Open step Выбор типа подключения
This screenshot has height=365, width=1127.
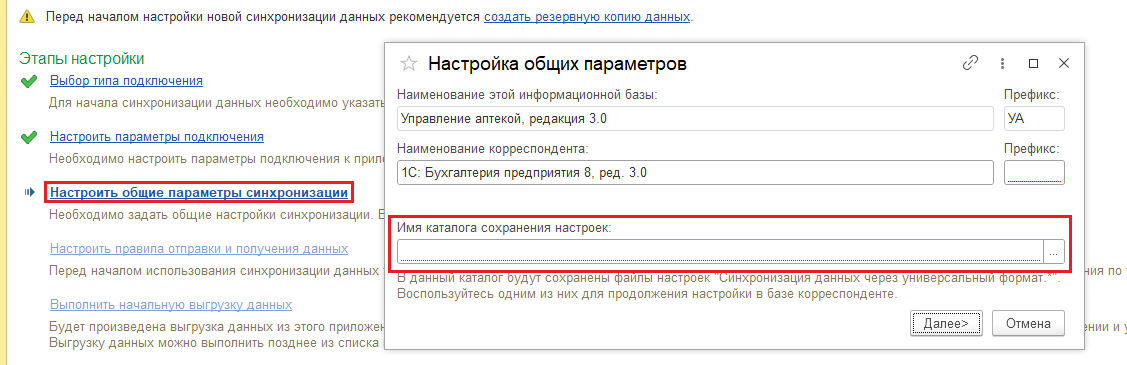126,80
